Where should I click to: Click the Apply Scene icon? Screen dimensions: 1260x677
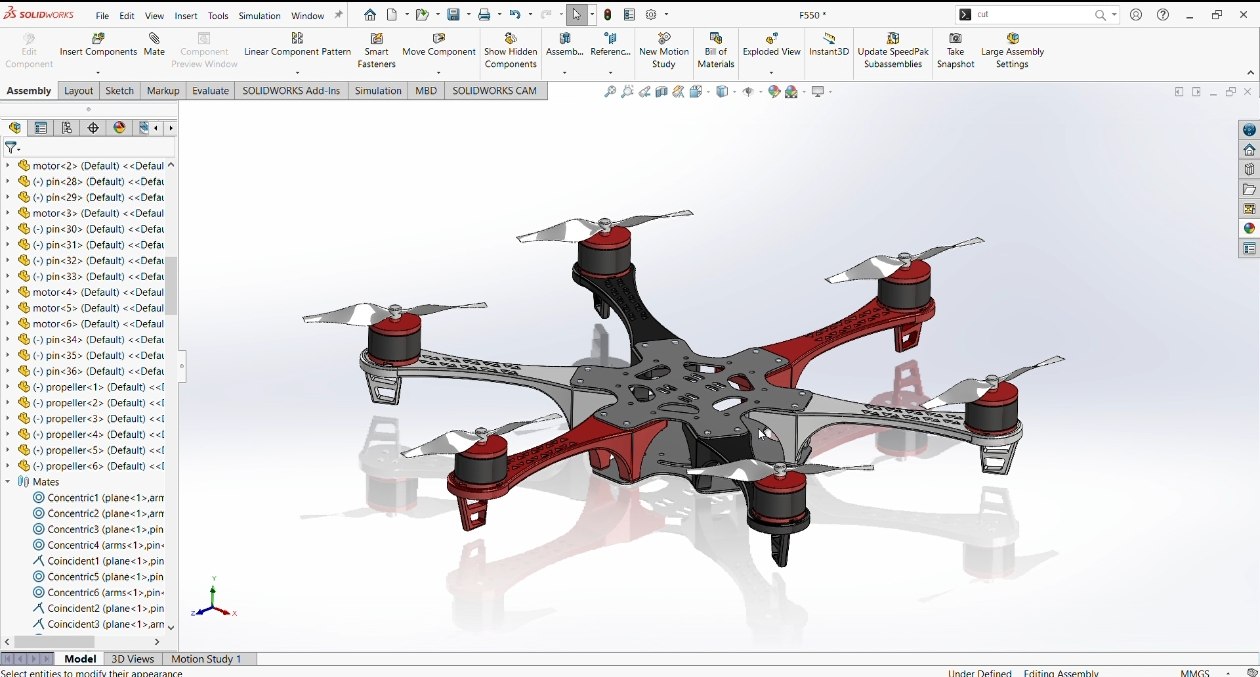792,92
